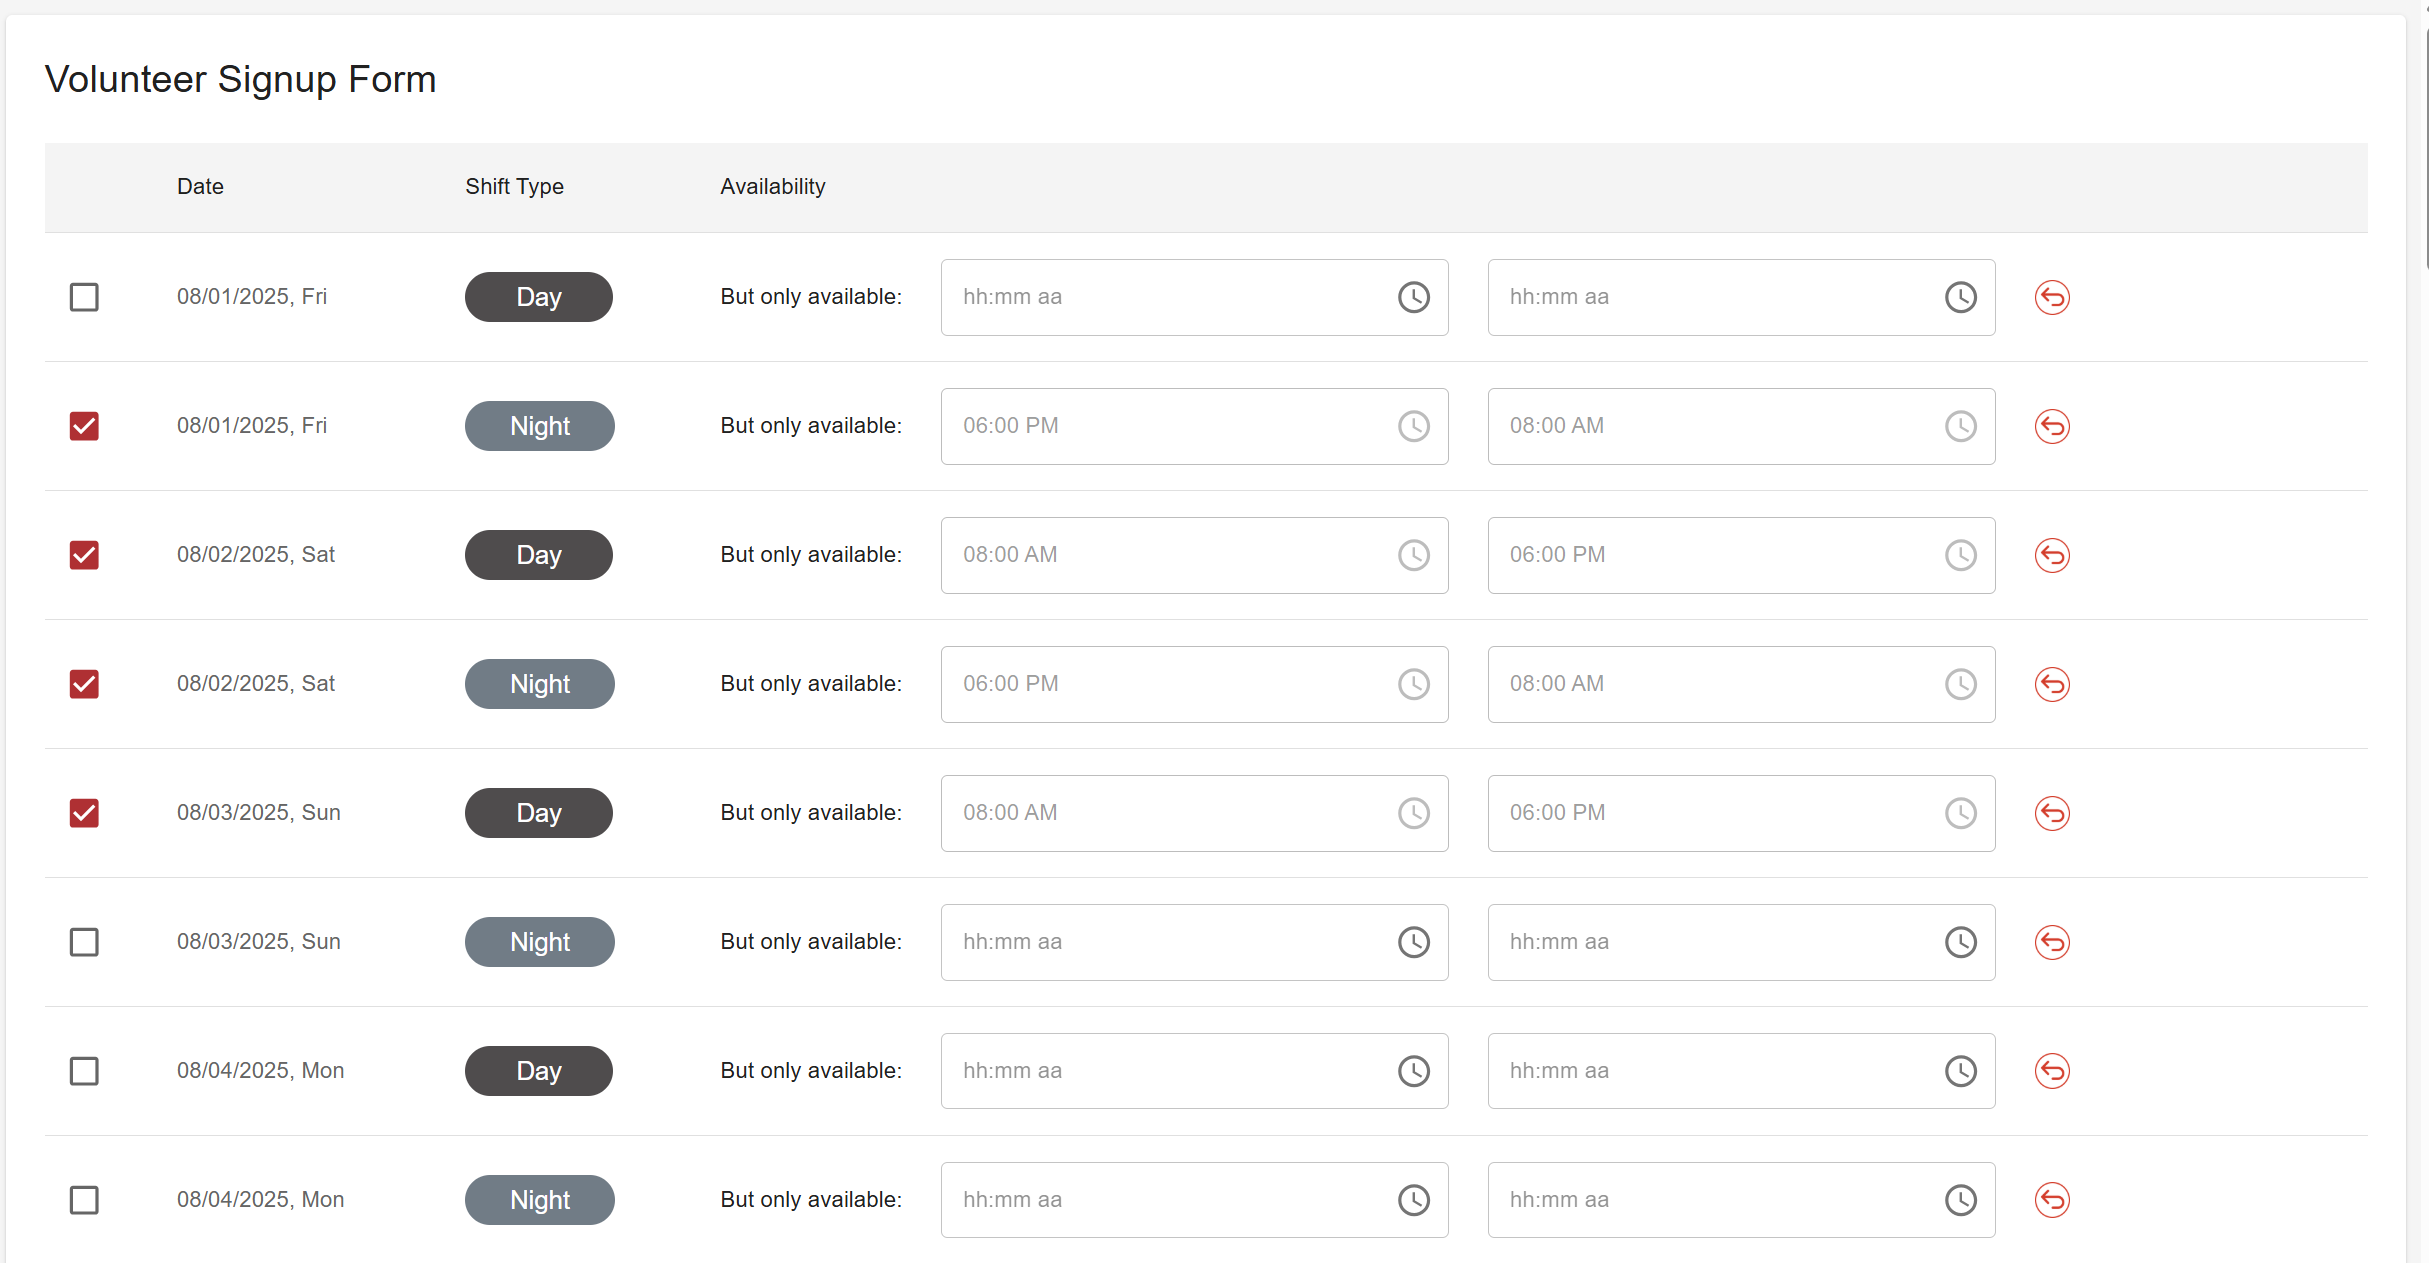Reset the 08/03/2025 Sun Day row

pos(2051,813)
